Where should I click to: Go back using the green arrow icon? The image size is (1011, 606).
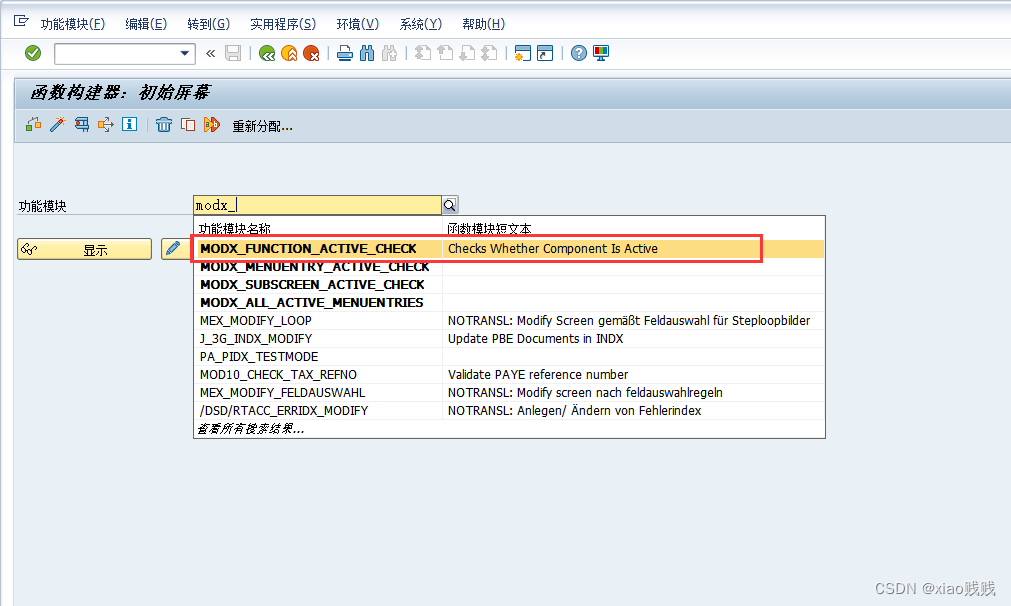coord(266,54)
